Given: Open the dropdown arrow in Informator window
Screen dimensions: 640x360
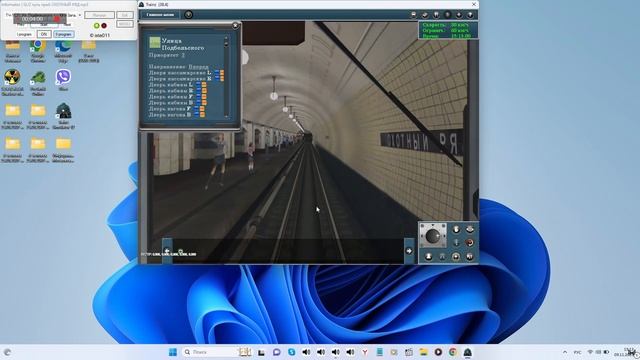Looking at the screenshot, I should pos(80,15).
